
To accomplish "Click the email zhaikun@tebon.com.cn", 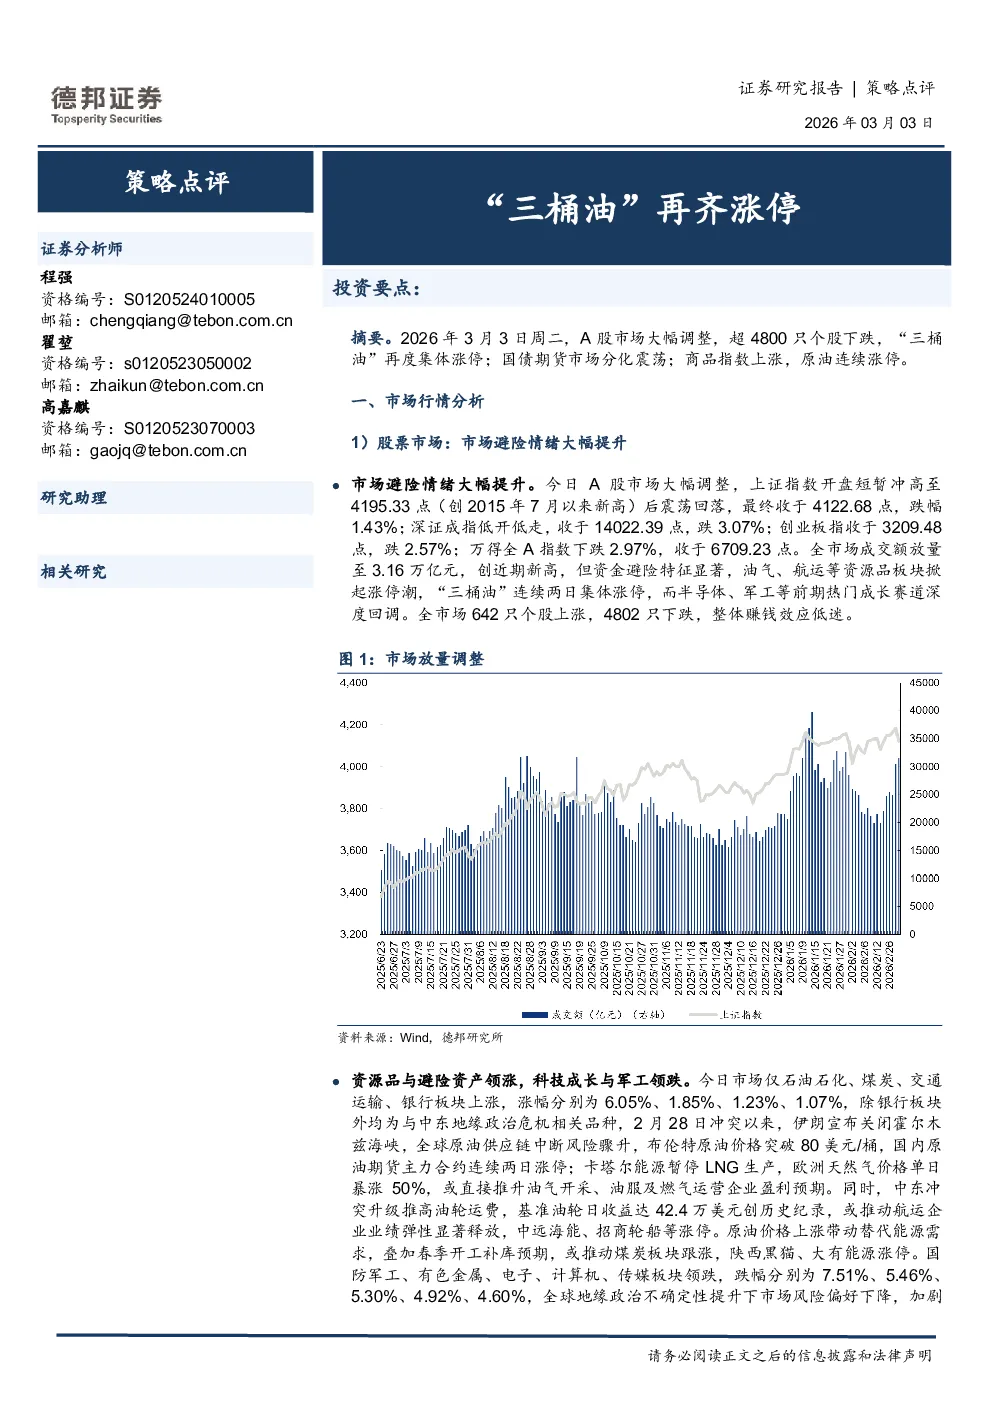I will tap(177, 386).
